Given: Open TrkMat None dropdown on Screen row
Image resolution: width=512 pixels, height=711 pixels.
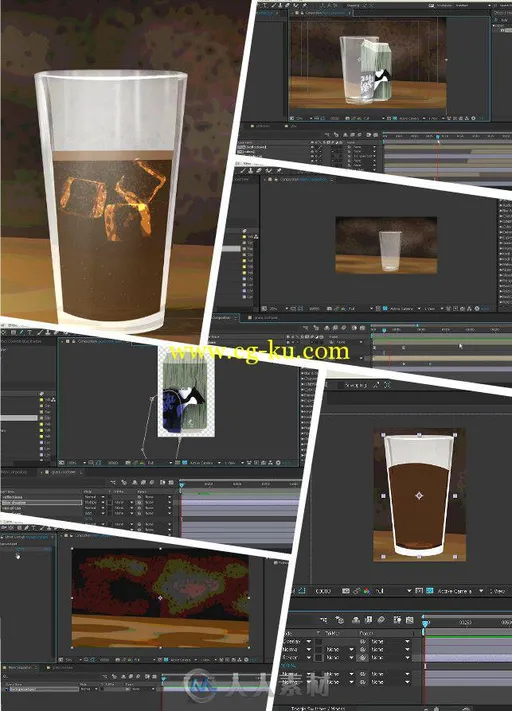Looking at the screenshot, I should tap(340, 657).
